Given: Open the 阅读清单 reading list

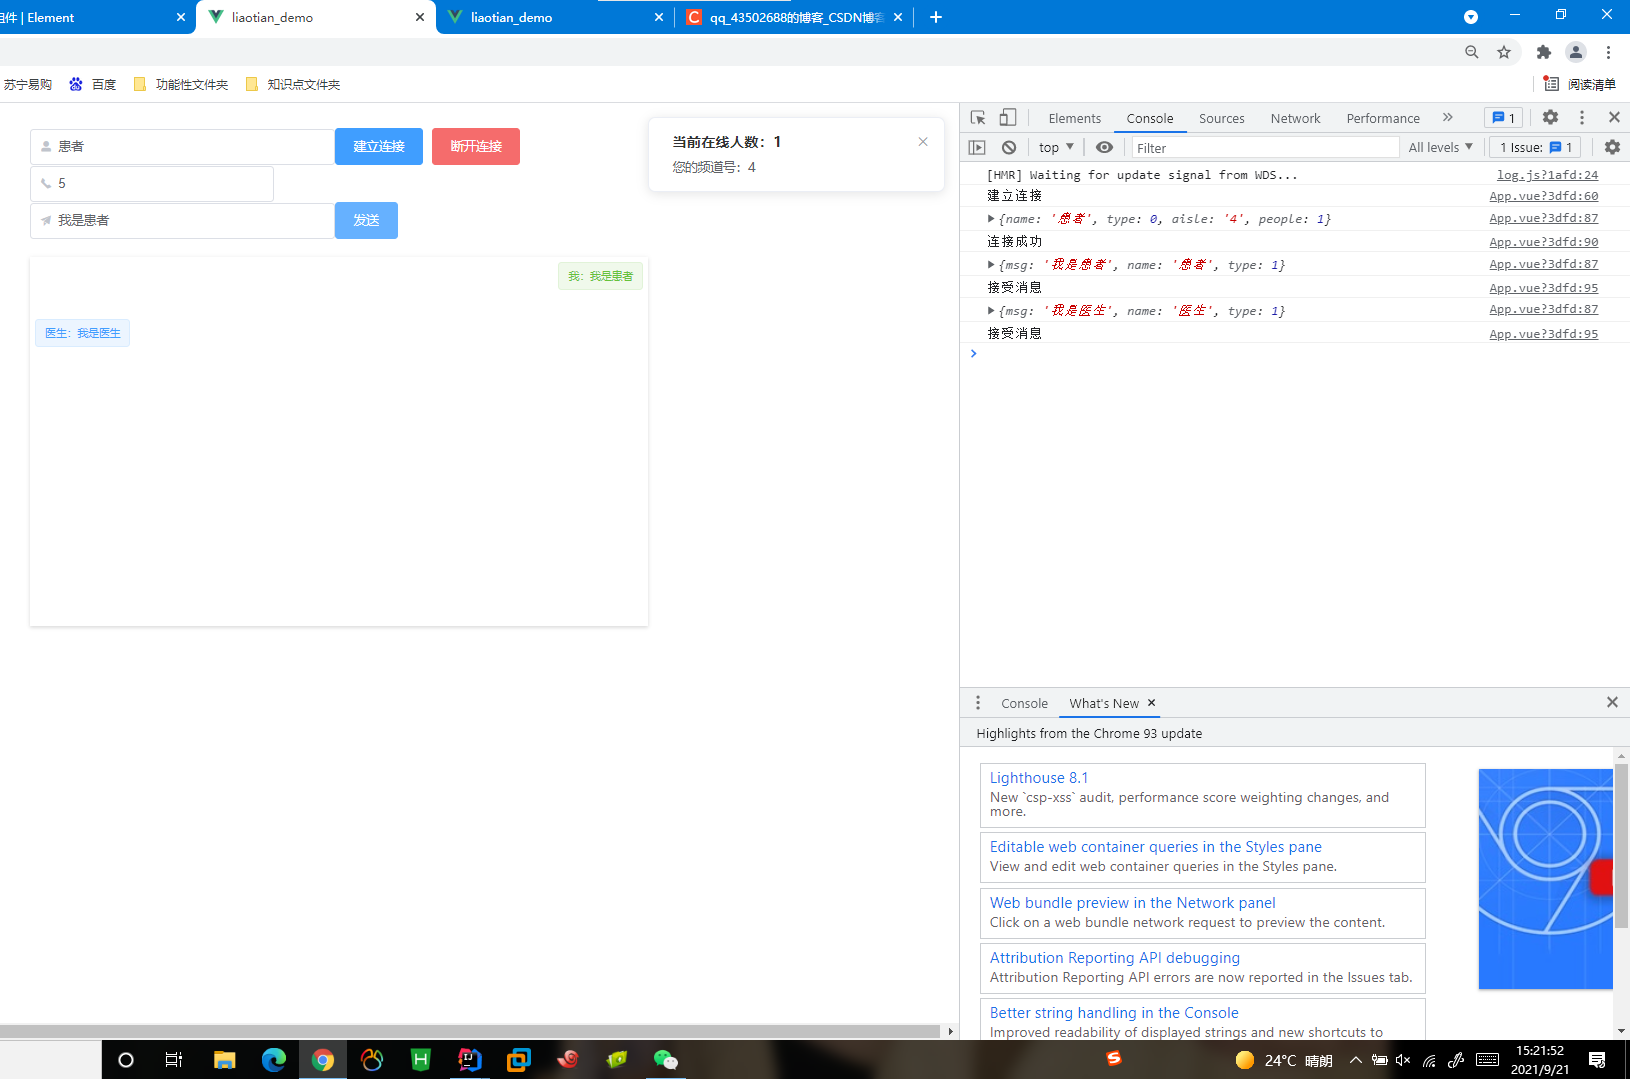Looking at the screenshot, I should [1580, 84].
